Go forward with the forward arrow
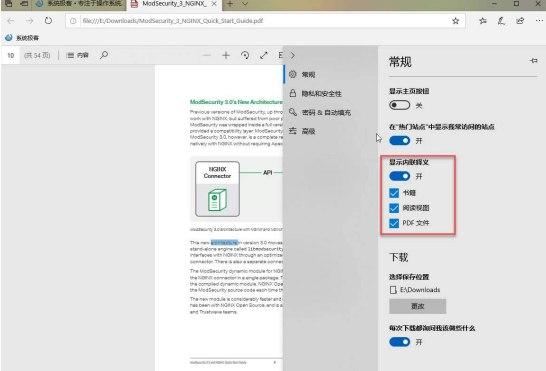 point(30,21)
